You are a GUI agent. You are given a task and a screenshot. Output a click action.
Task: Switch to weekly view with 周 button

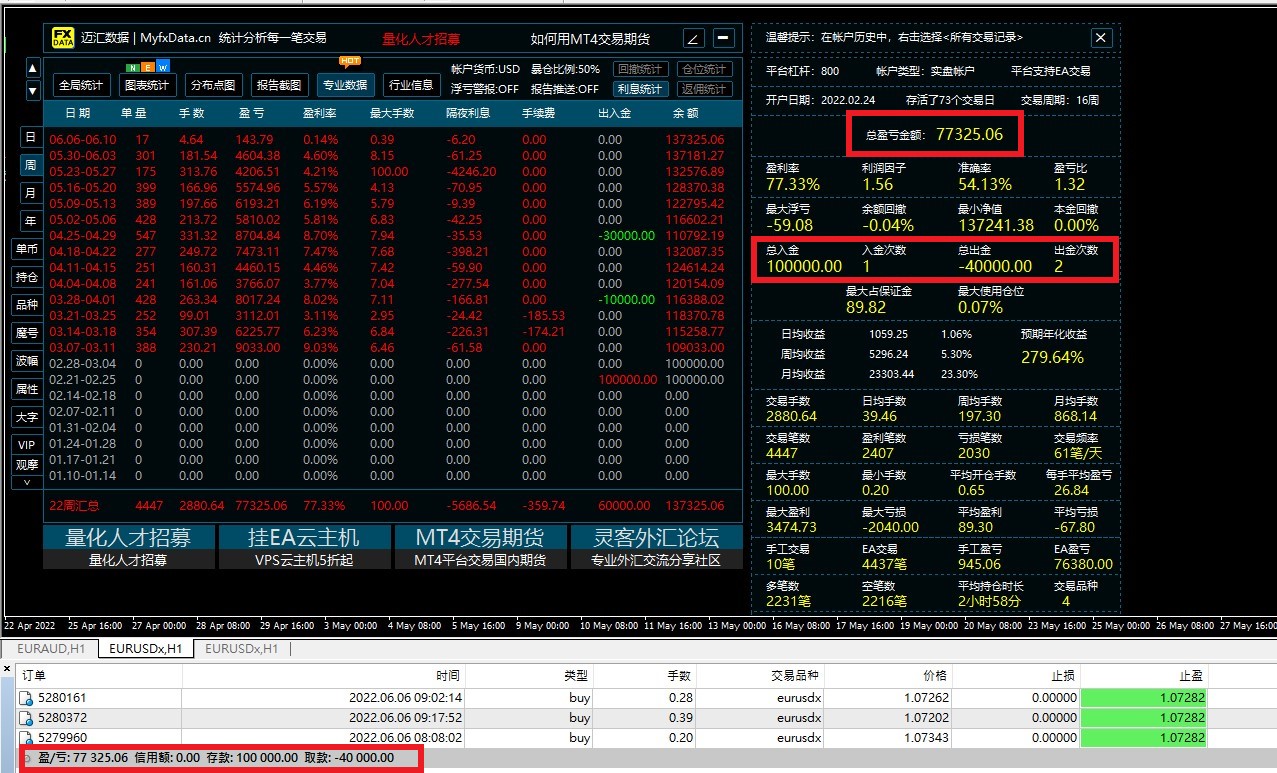pos(30,165)
